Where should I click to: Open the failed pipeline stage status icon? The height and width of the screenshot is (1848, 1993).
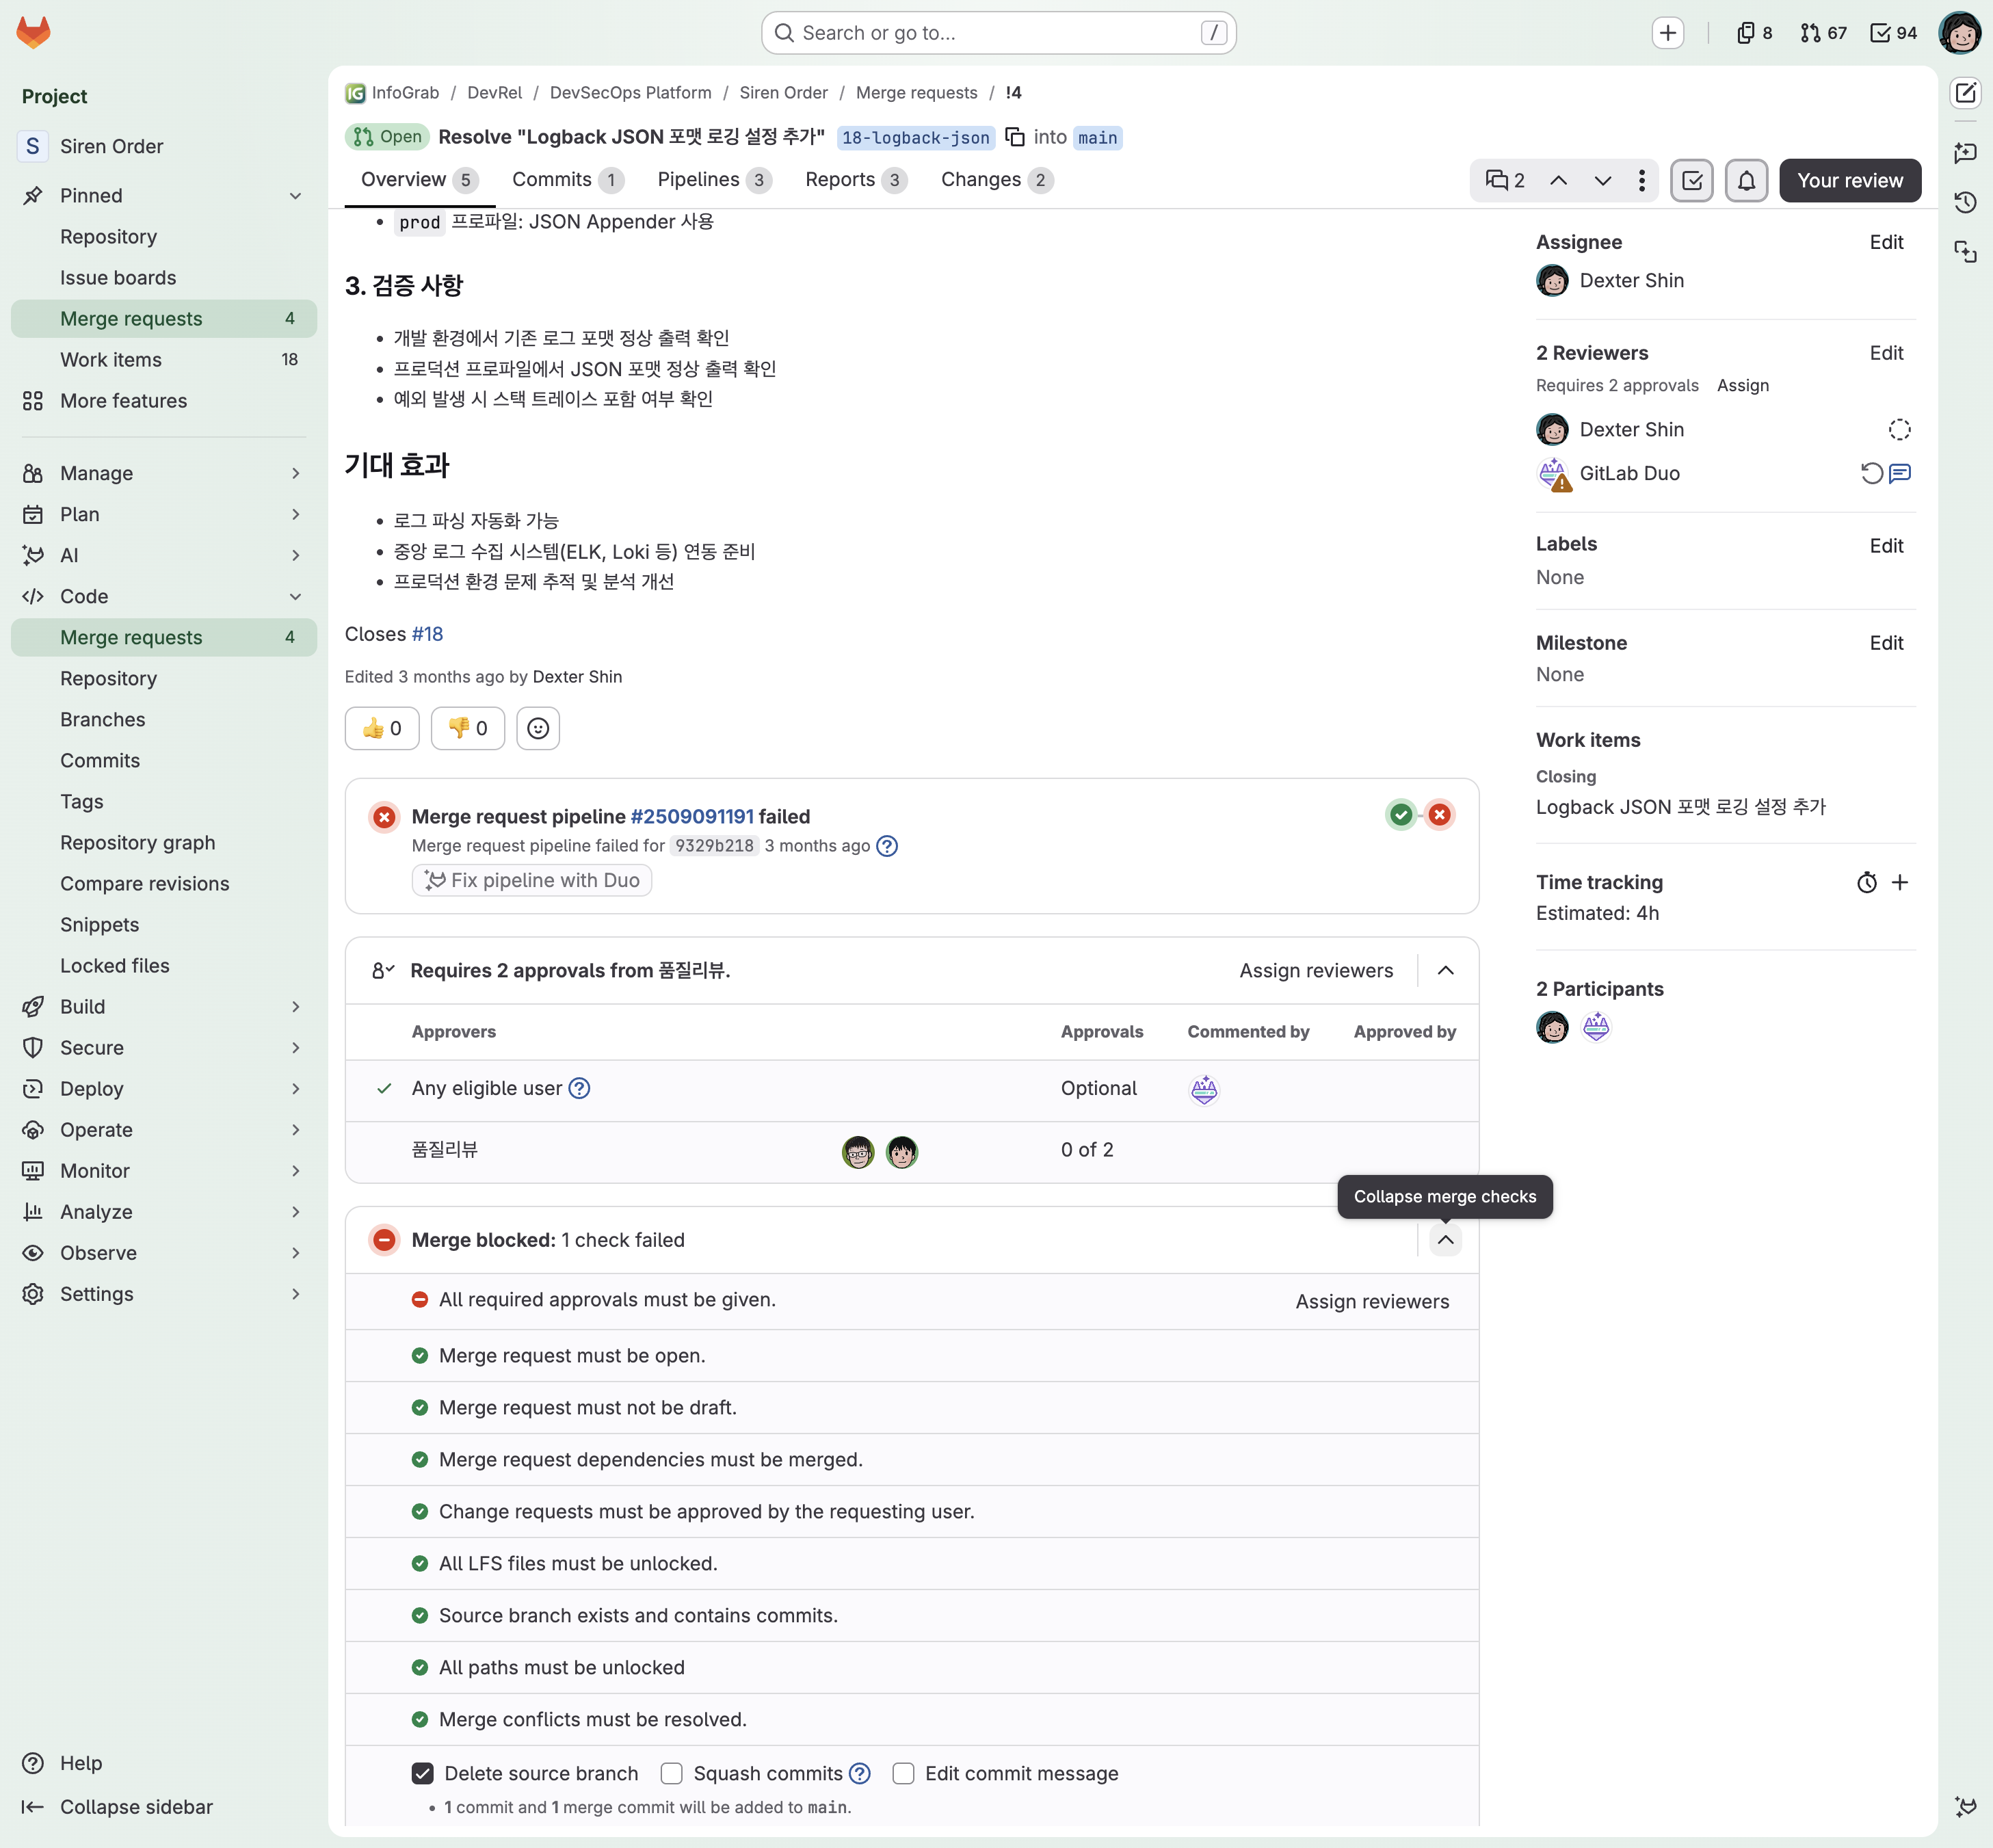[x=1439, y=815]
